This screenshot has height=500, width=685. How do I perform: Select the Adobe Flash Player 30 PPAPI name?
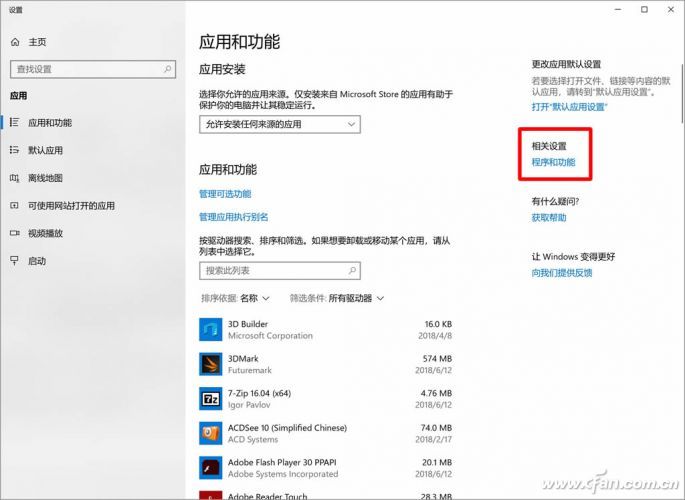click(282, 462)
